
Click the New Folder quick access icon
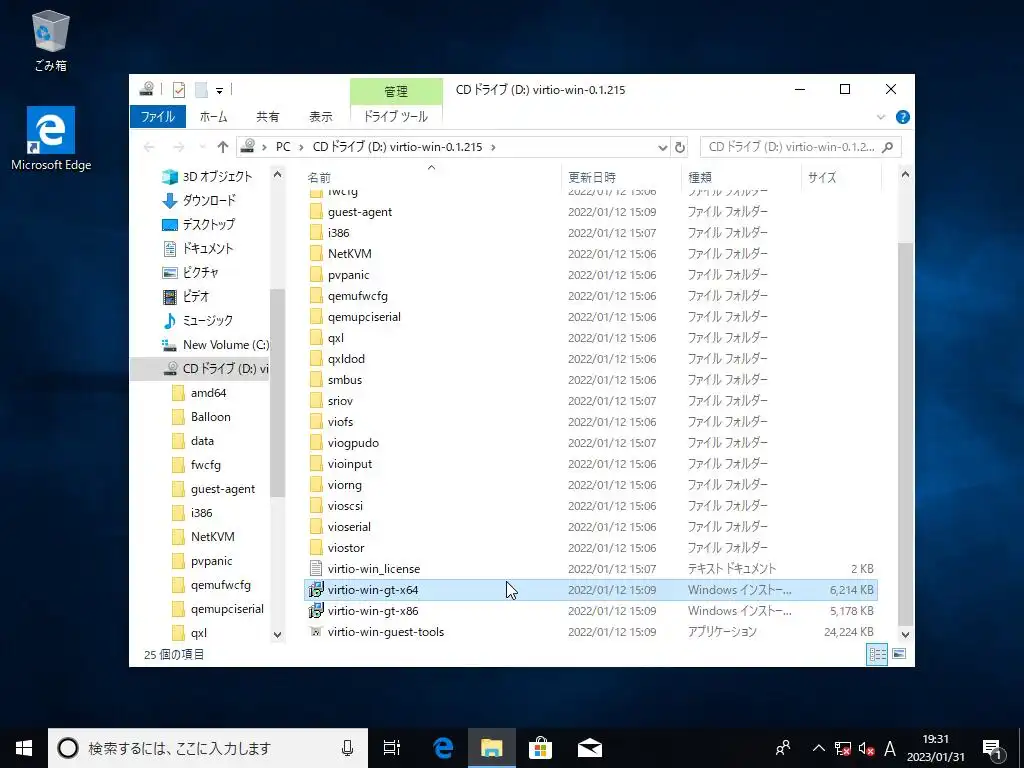pos(201,89)
